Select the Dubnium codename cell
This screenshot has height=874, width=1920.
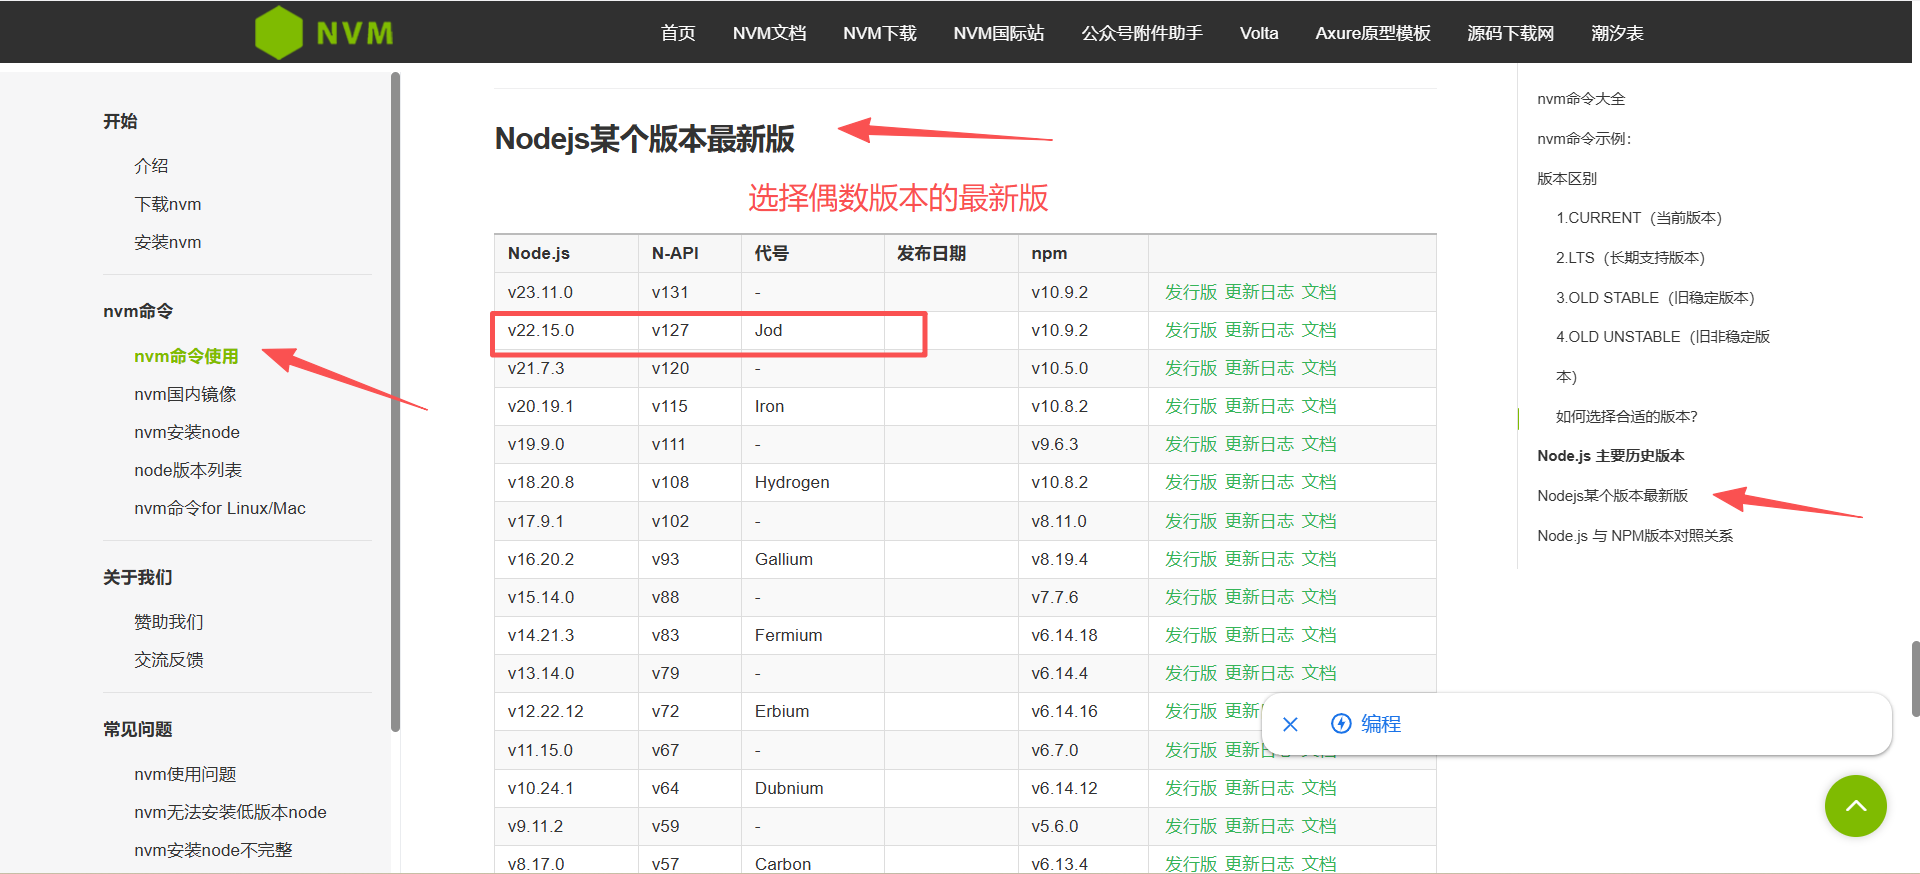[x=813, y=788]
